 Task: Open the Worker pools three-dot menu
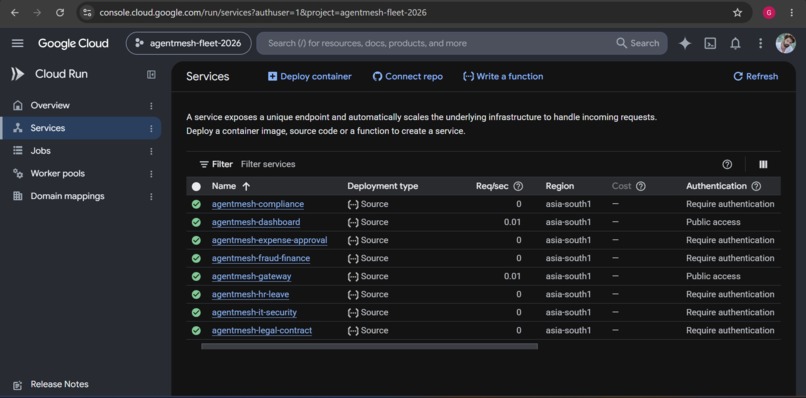tap(151, 174)
